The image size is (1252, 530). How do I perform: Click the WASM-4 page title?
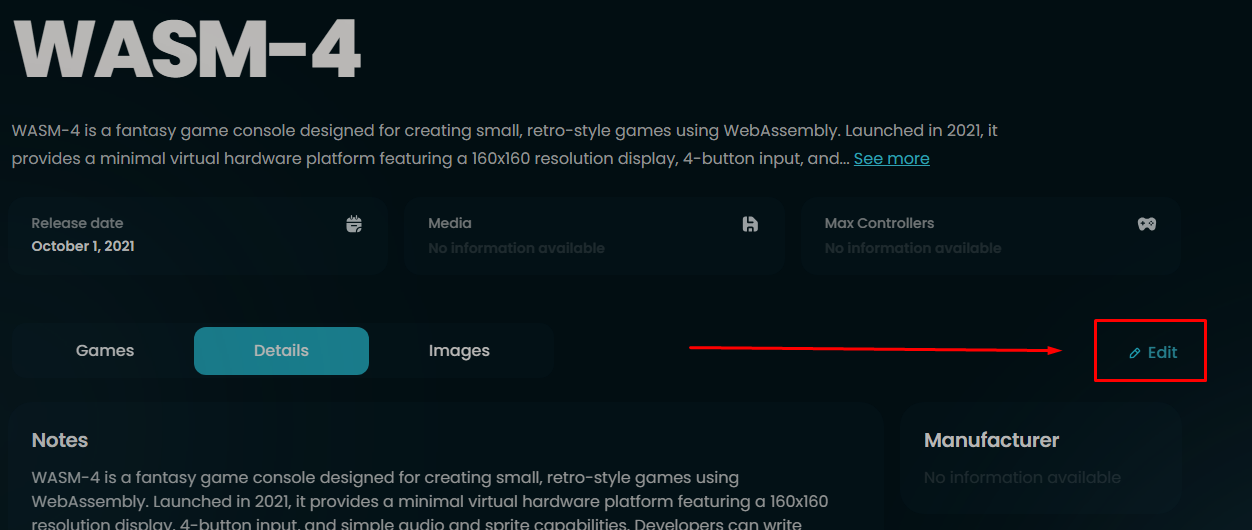pos(188,49)
